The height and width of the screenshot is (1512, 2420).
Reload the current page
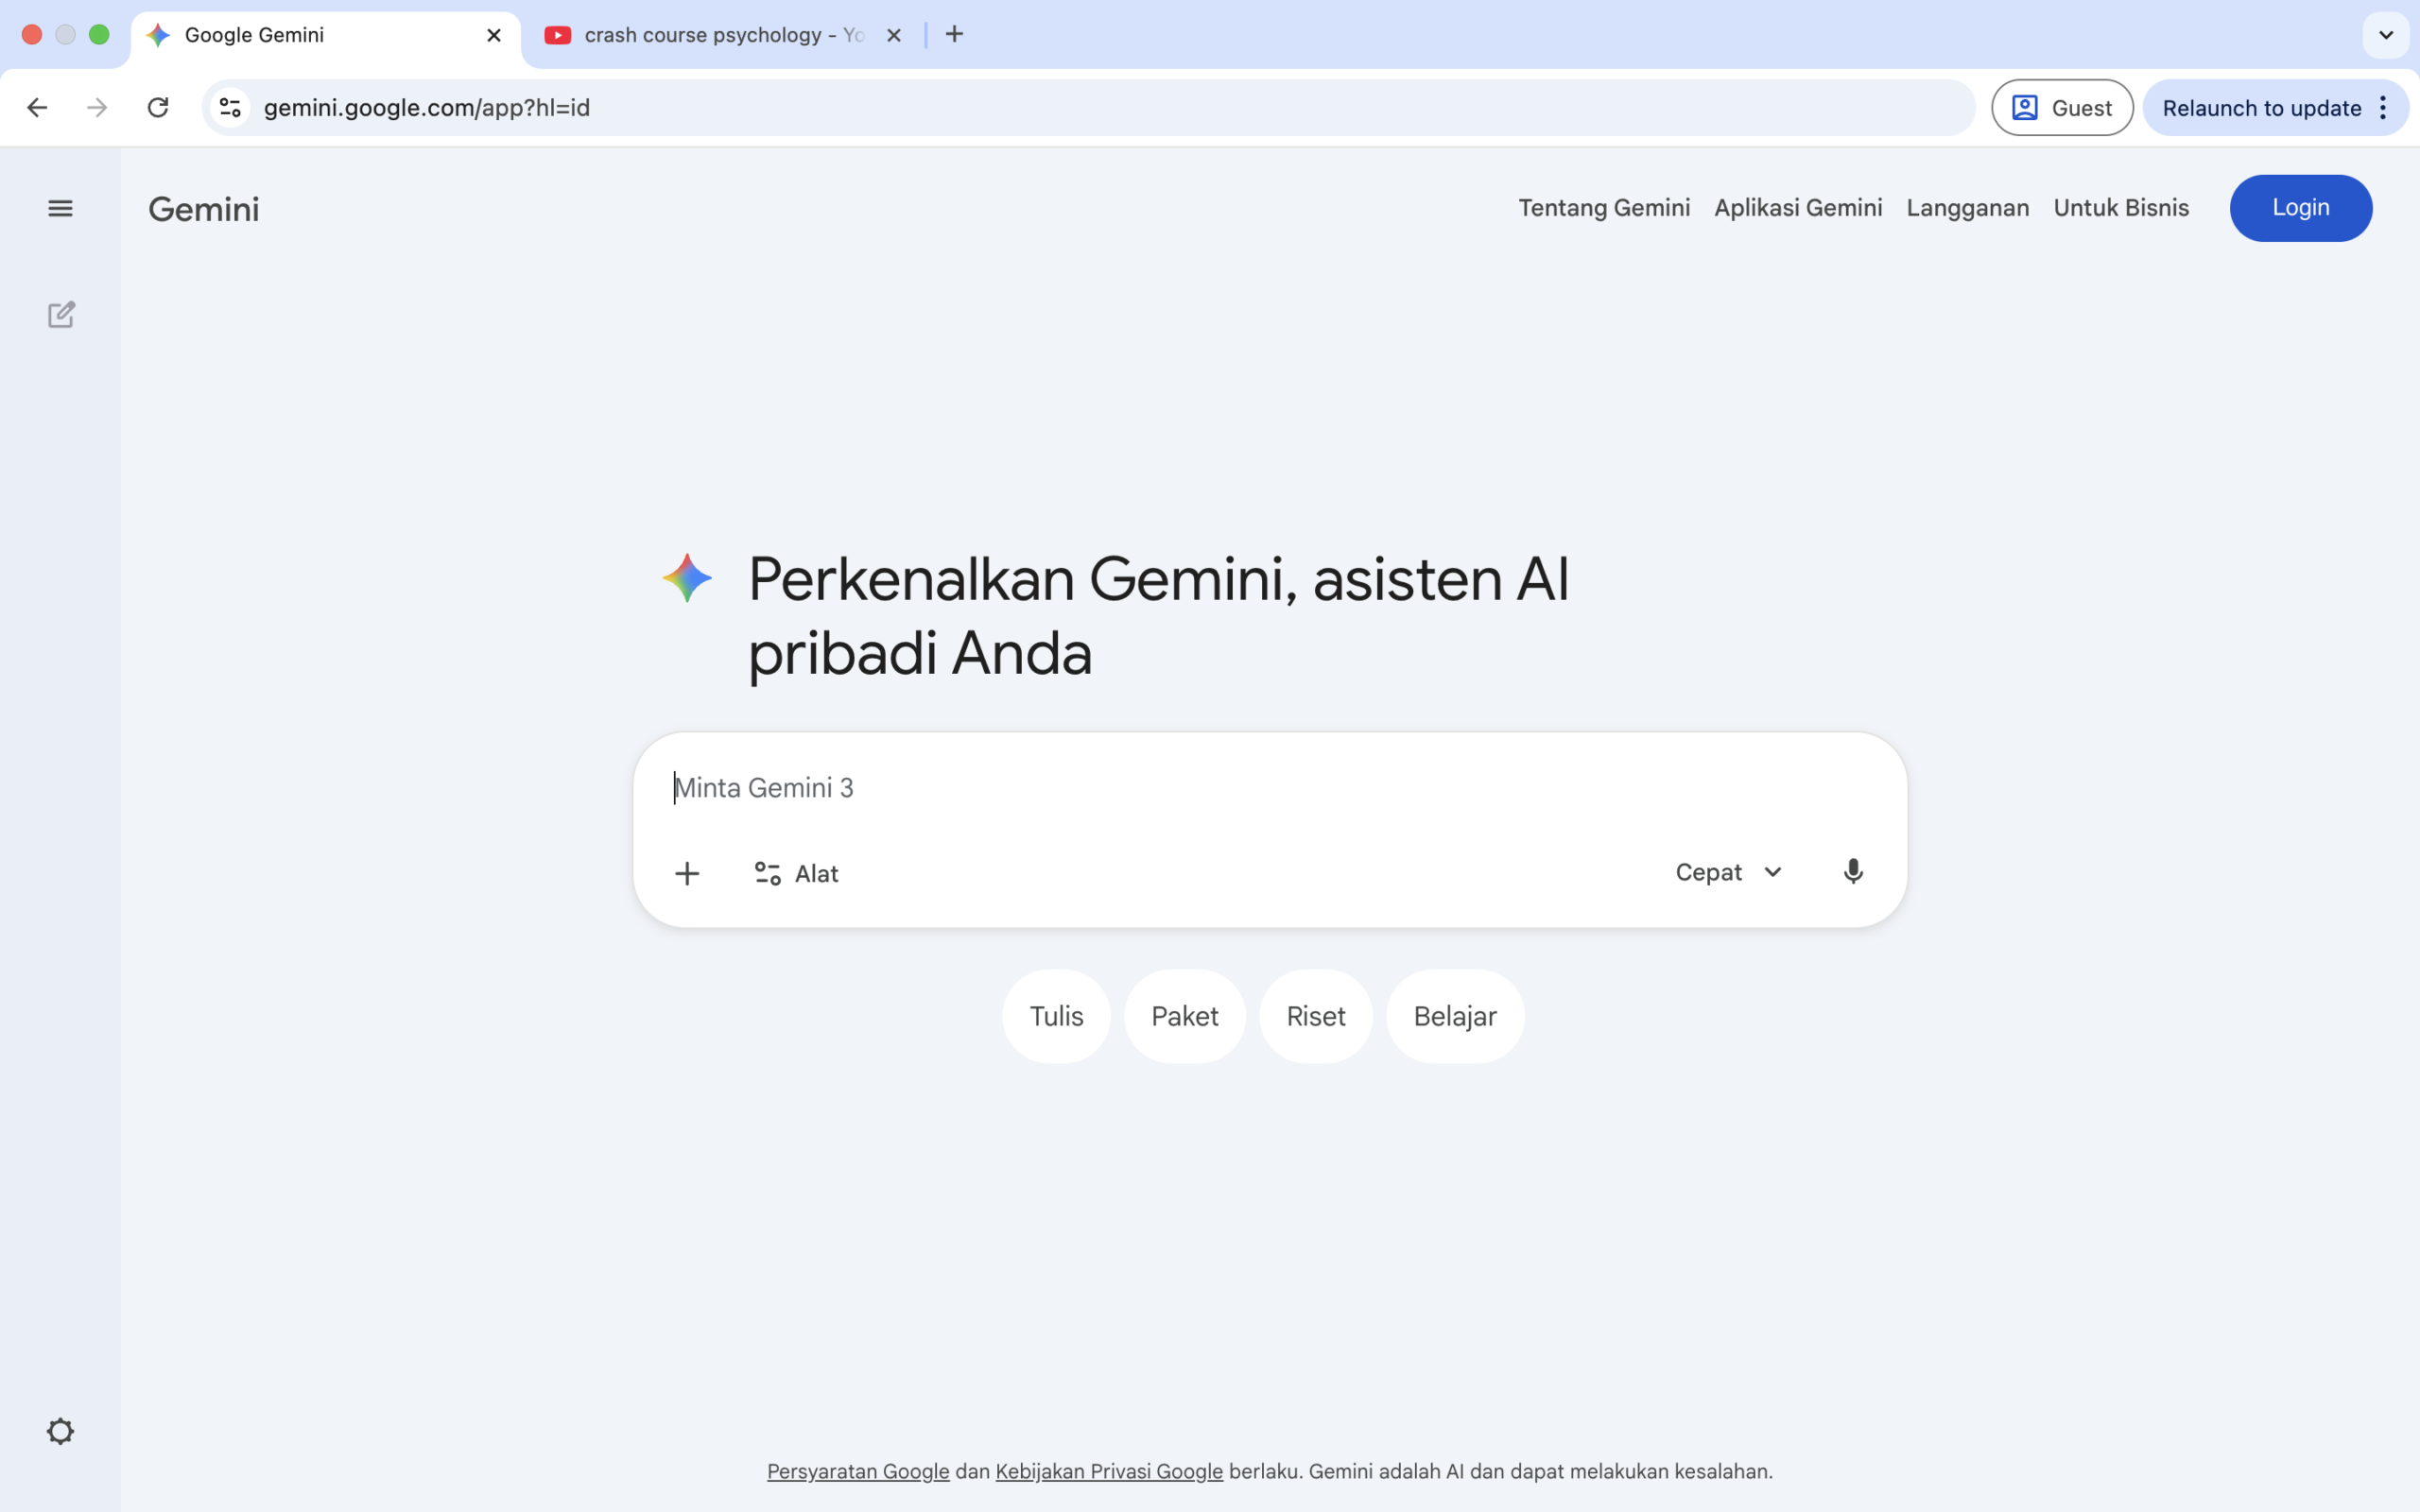[x=157, y=107]
